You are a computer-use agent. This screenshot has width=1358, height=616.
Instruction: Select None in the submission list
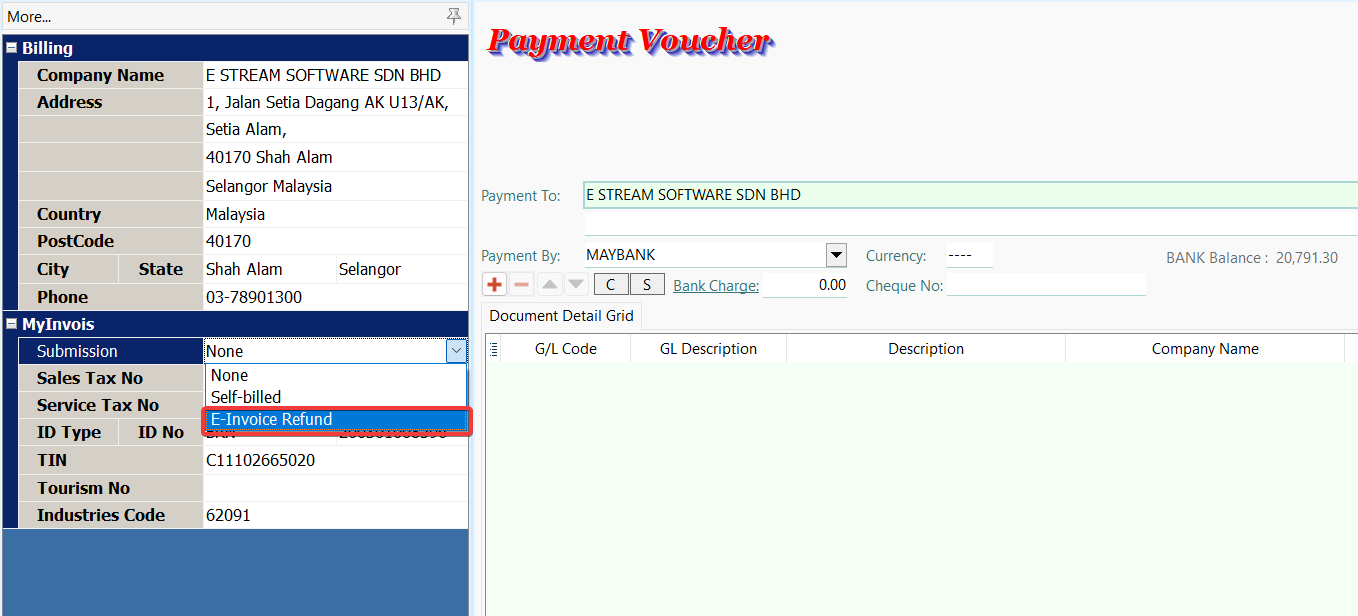[230, 376]
